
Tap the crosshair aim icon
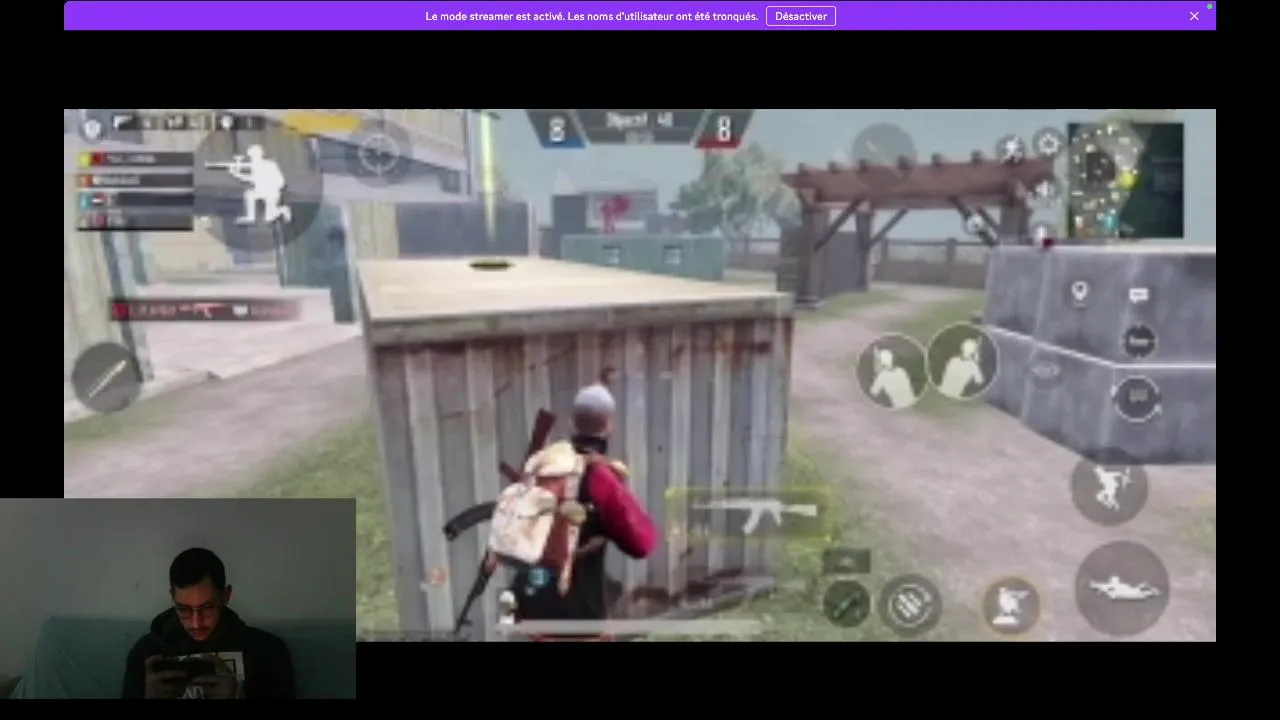pos(379,155)
